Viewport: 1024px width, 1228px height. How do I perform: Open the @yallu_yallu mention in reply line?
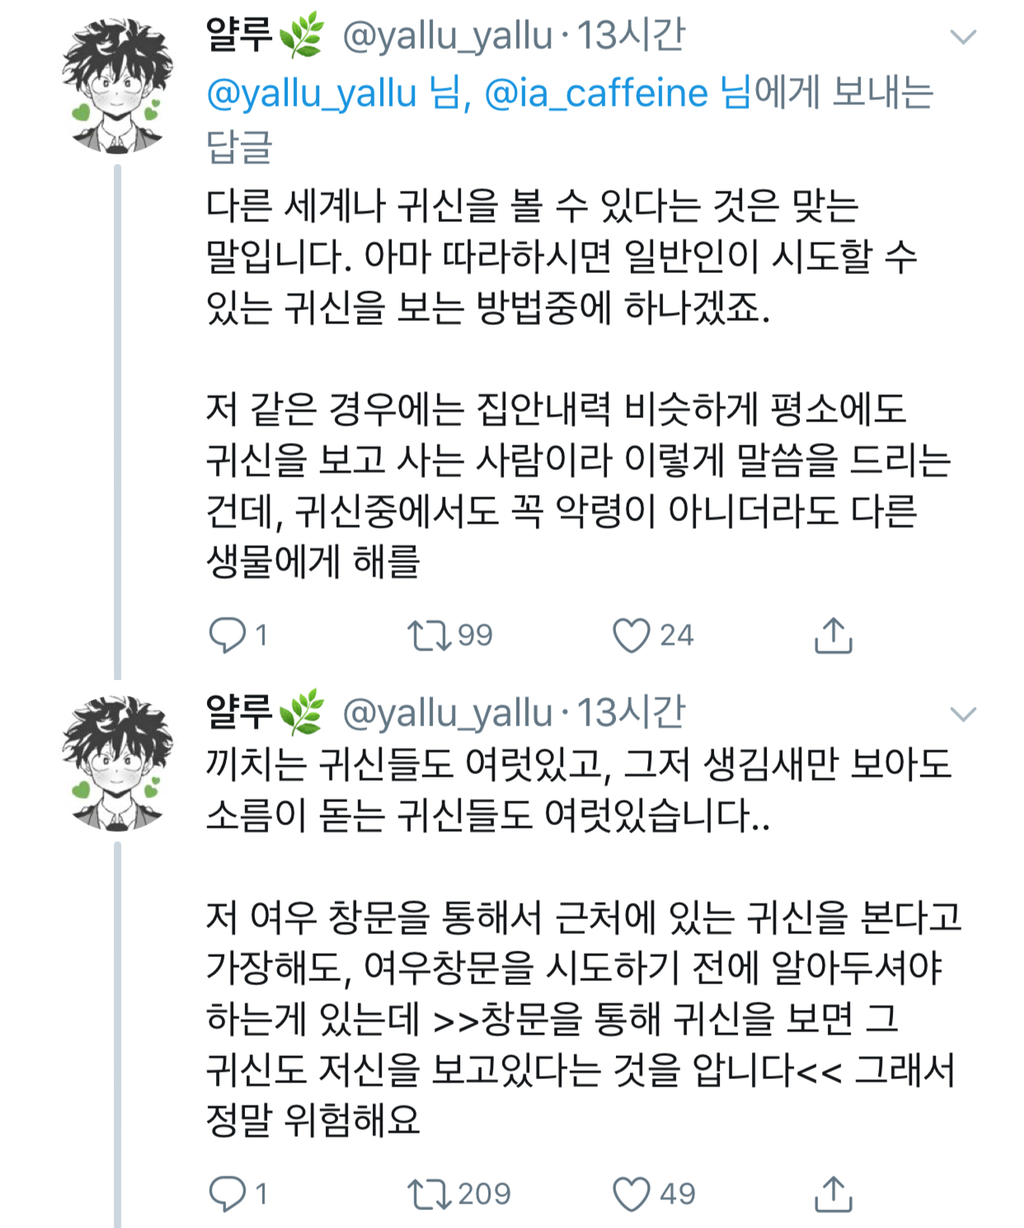click(311, 93)
